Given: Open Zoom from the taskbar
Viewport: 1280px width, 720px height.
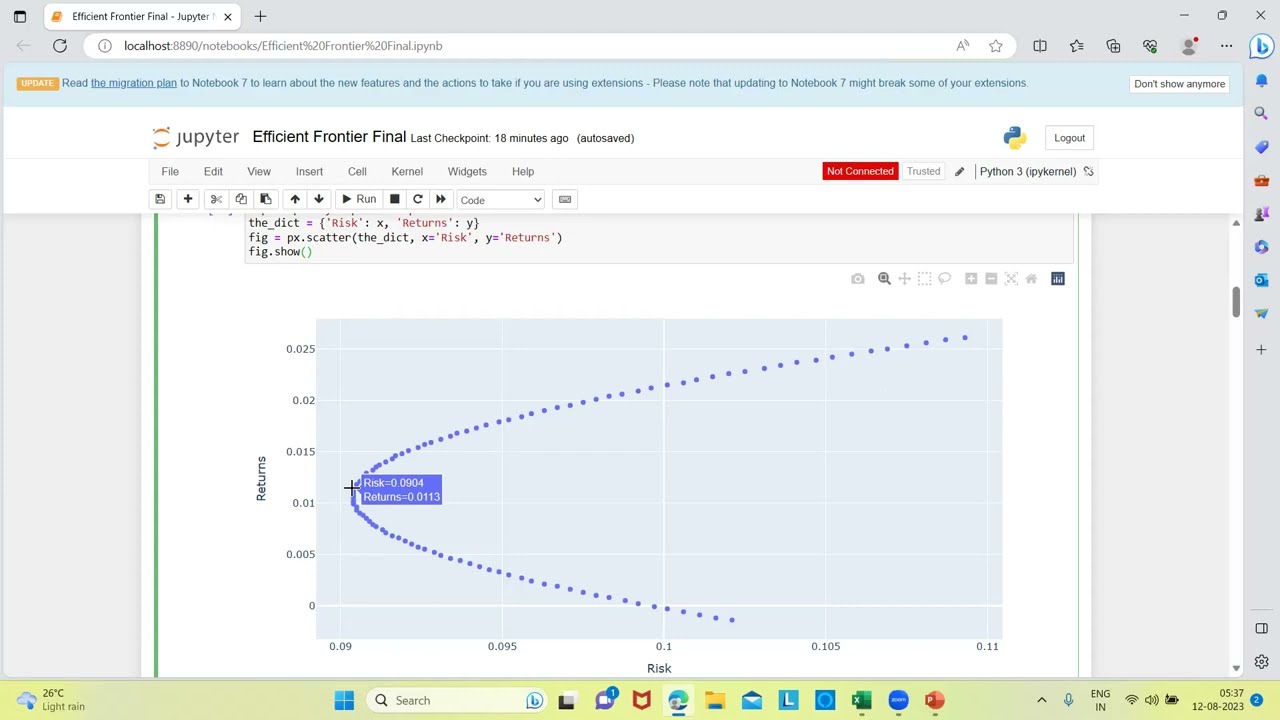Looking at the screenshot, I should (x=898, y=700).
